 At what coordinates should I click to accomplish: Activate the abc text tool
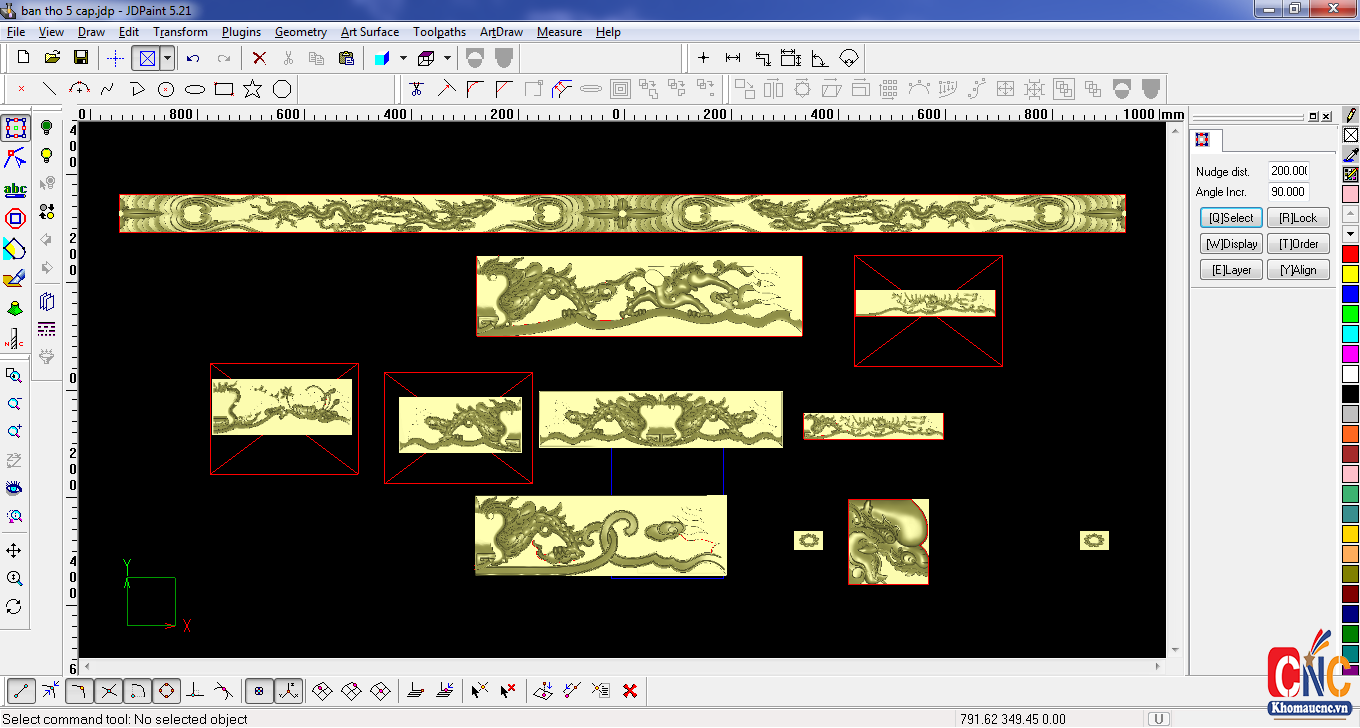[x=15, y=189]
